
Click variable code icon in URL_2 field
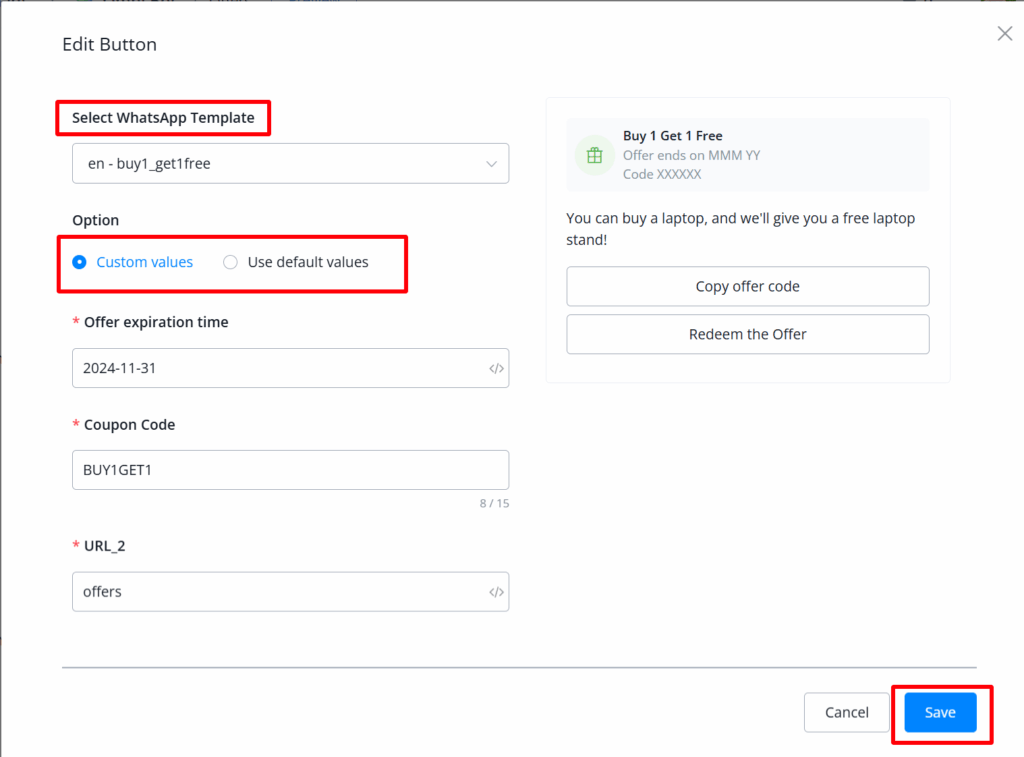[496, 592]
